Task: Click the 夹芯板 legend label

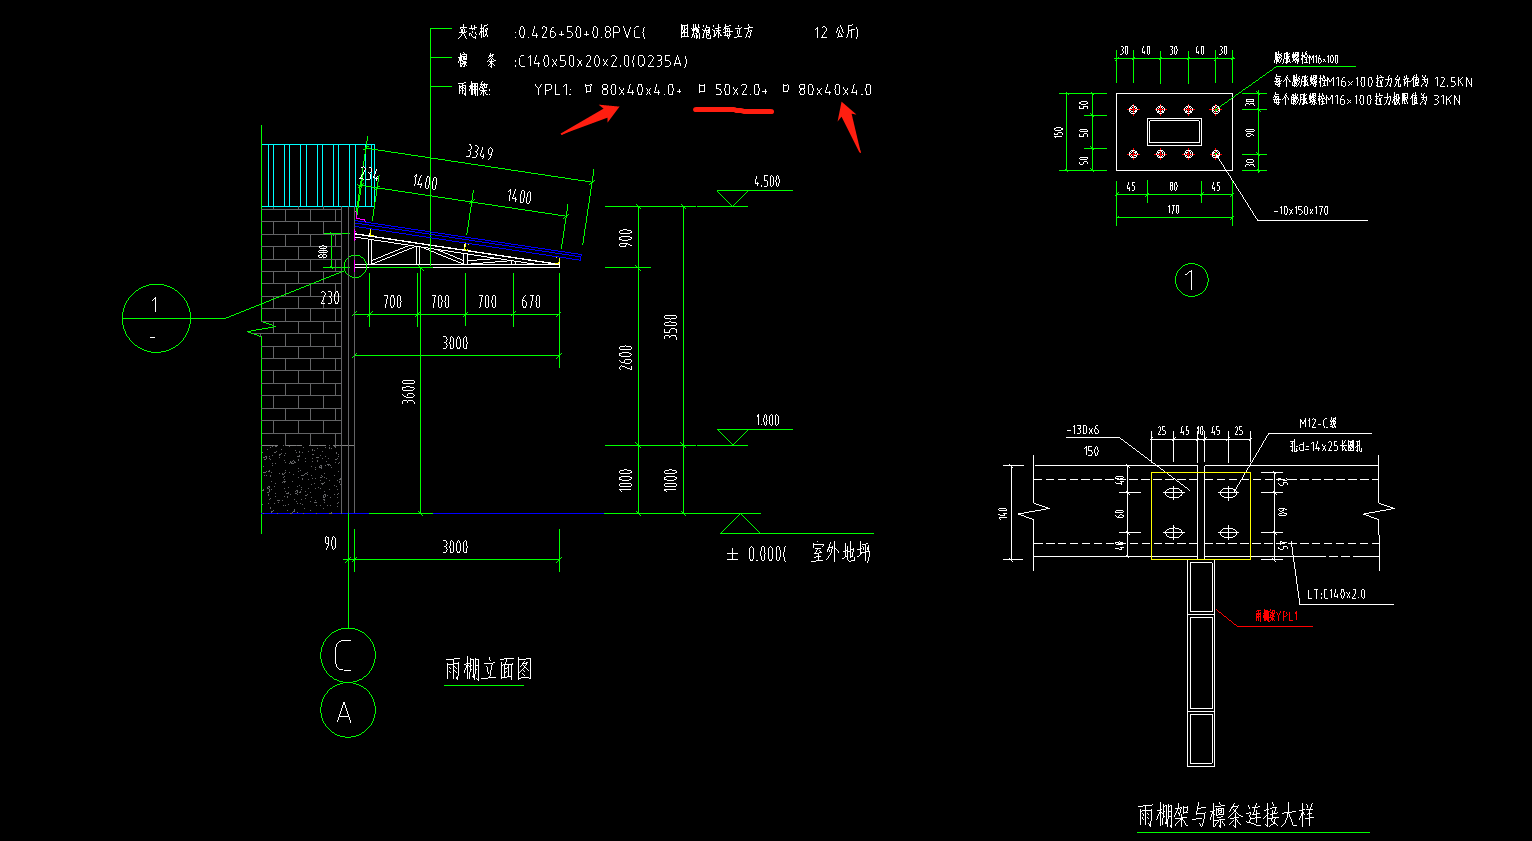Action: tap(473, 32)
